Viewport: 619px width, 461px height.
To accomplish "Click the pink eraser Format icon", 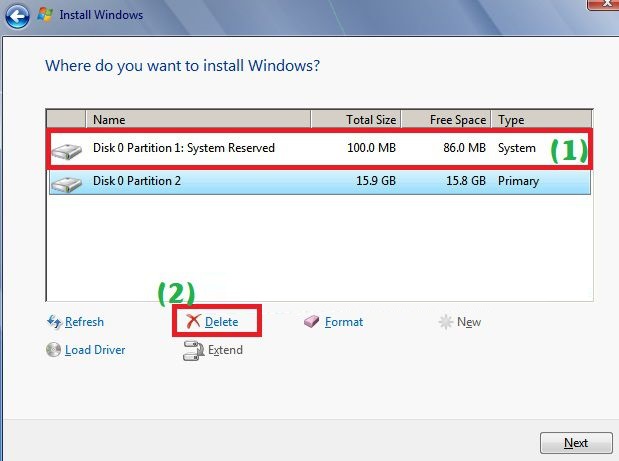I will click(311, 322).
